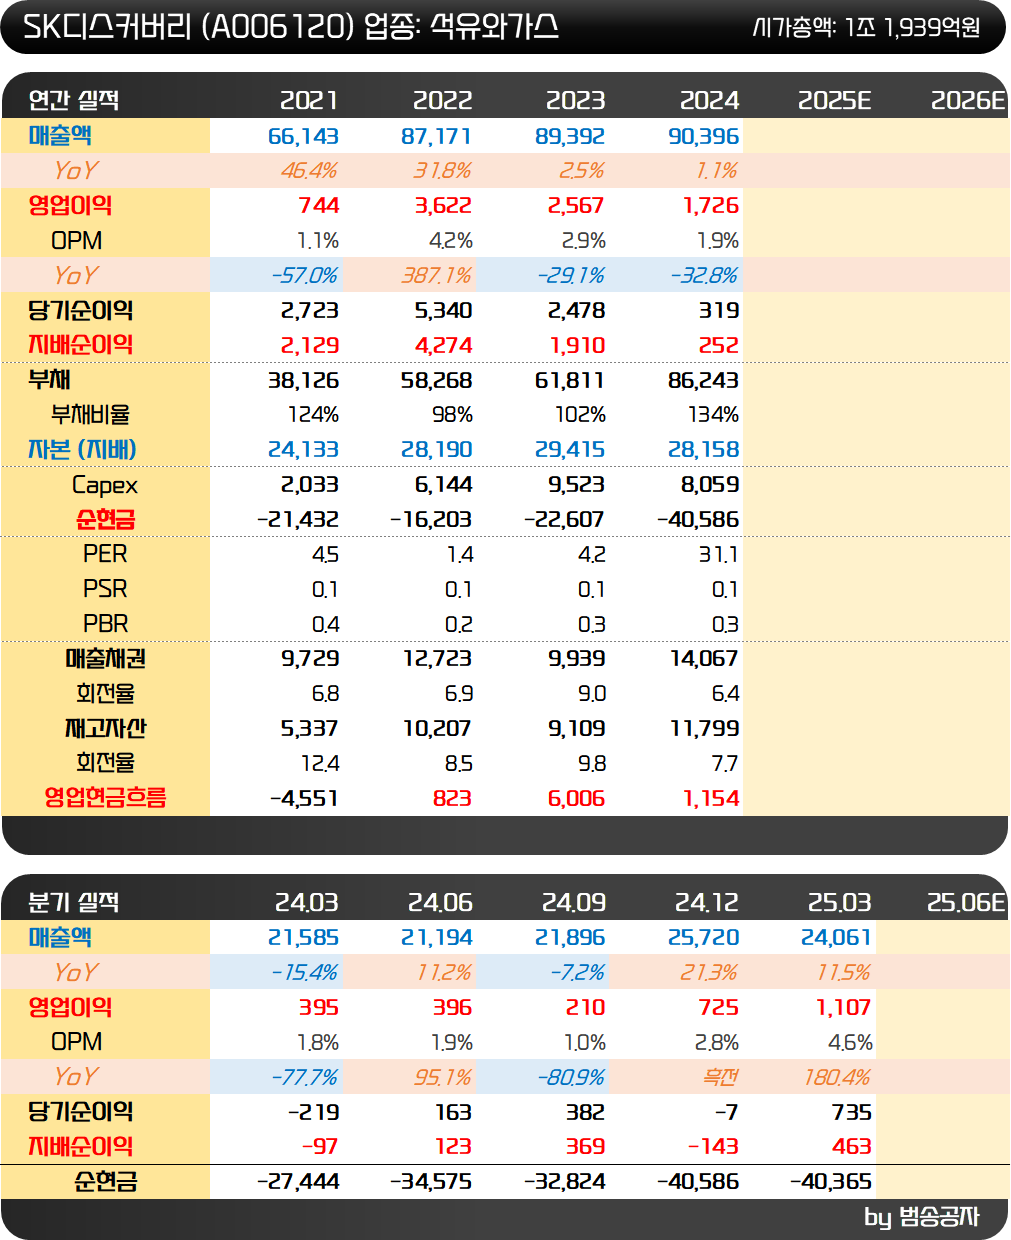Select the 2022 inventory value 10,207
The image size is (1011, 1240).
[x=437, y=728]
